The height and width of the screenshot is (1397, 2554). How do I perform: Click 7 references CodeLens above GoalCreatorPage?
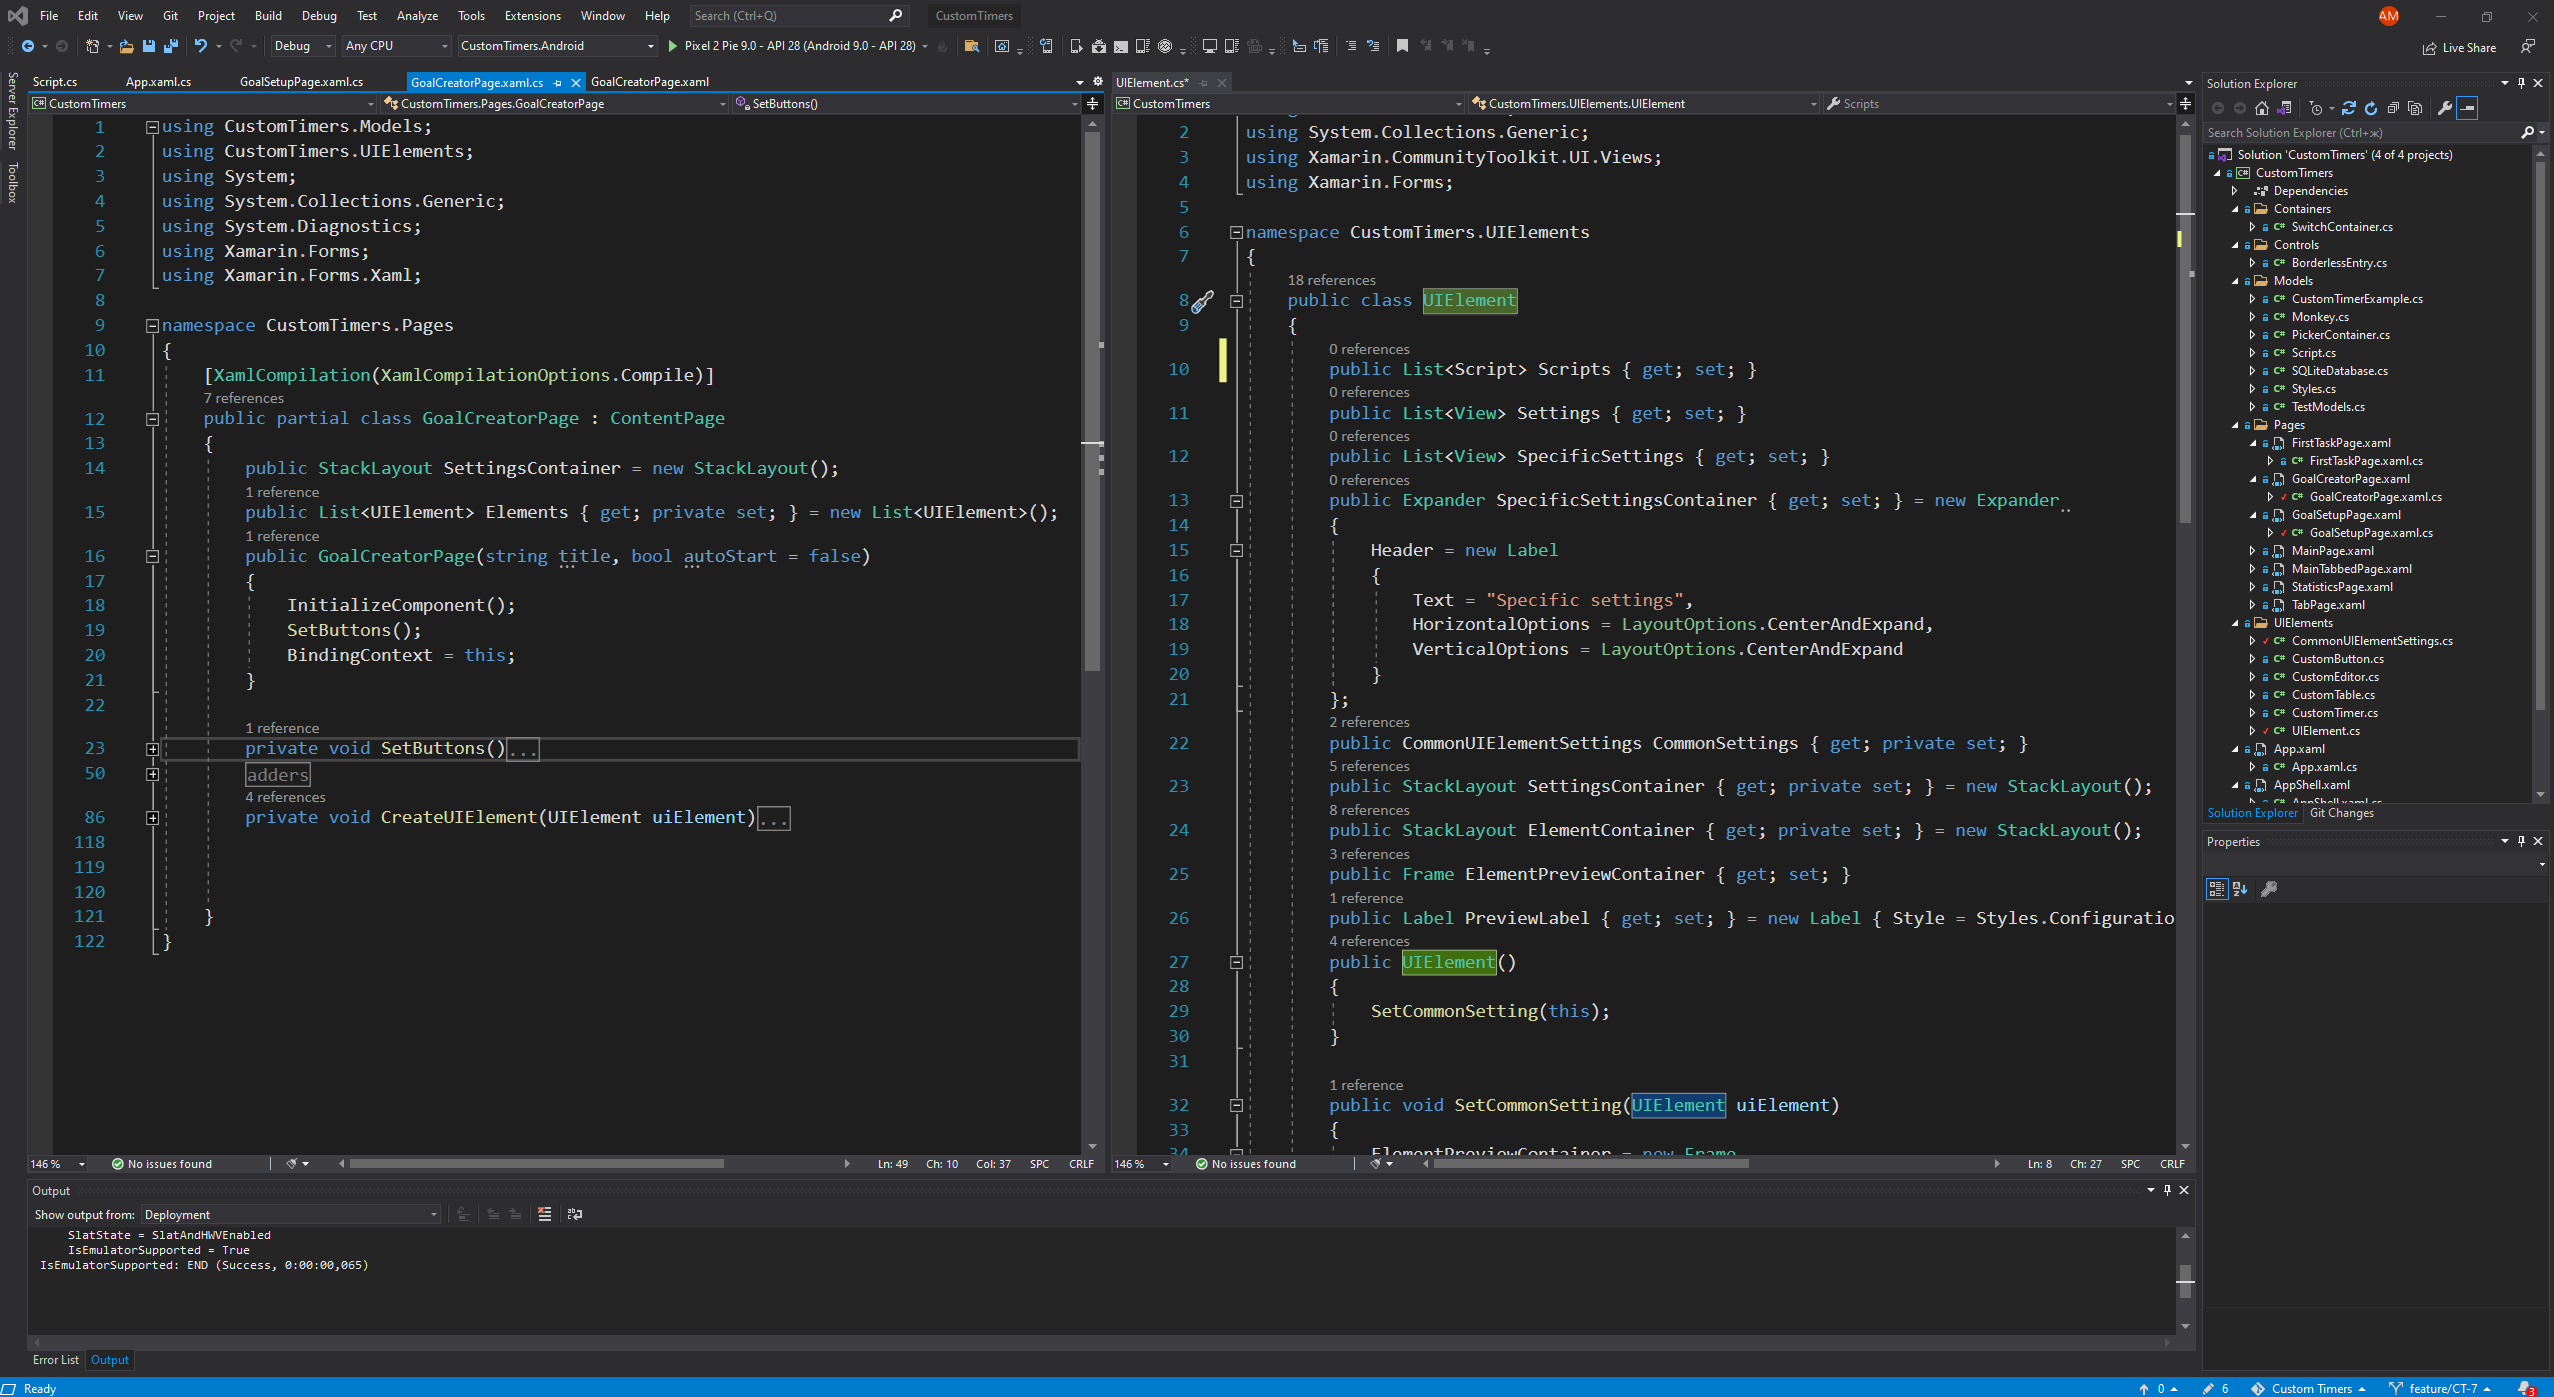click(x=243, y=398)
